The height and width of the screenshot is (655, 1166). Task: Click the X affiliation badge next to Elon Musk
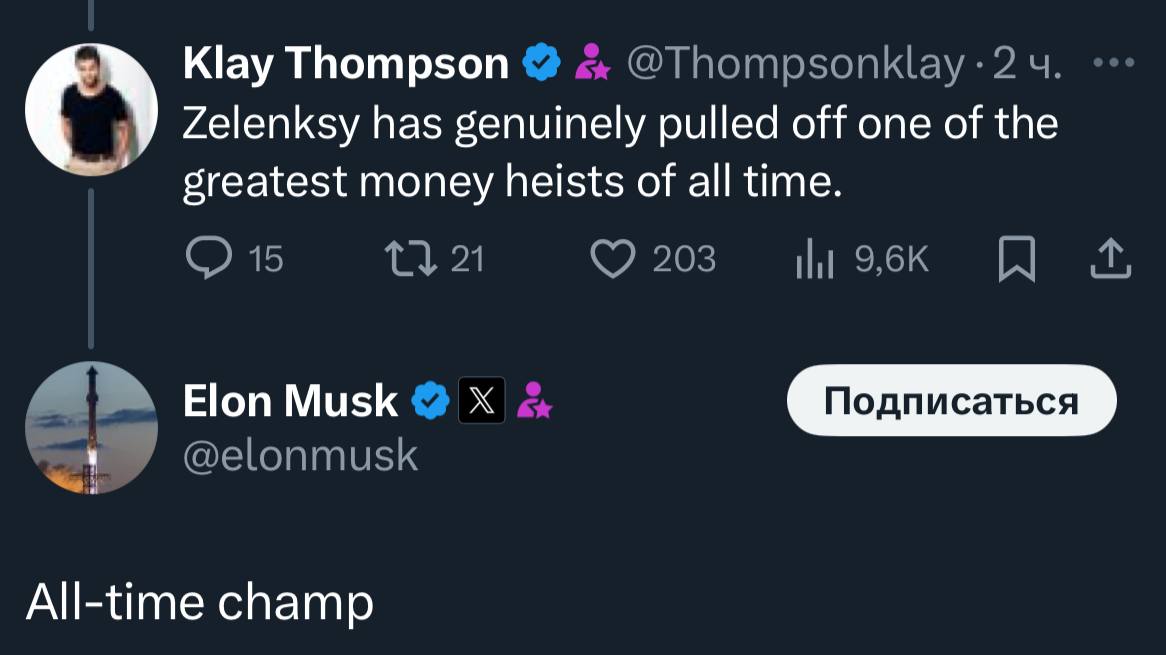coord(481,401)
